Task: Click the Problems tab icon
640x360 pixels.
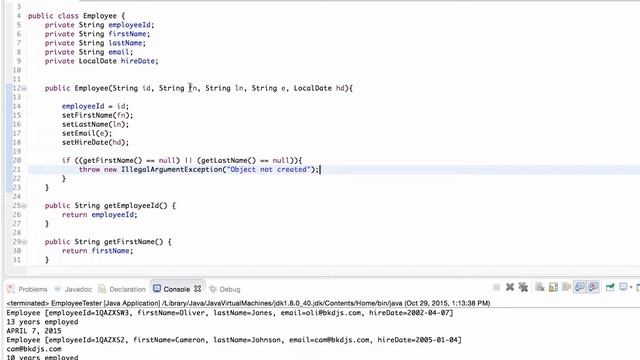Action: point(11,289)
